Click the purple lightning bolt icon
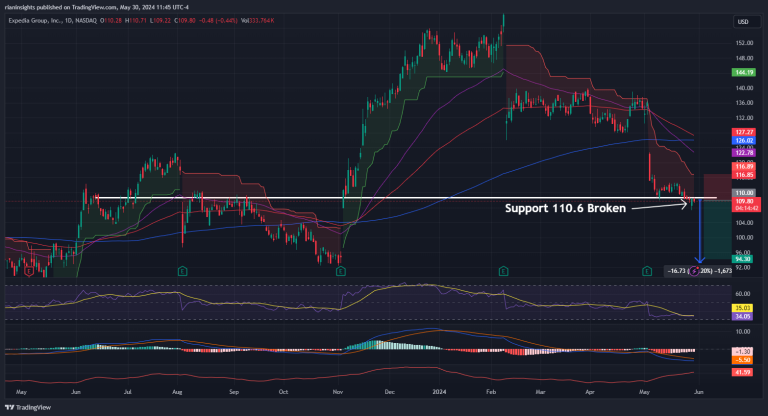Viewport: 768px width, 416px height. [x=692, y=271]
